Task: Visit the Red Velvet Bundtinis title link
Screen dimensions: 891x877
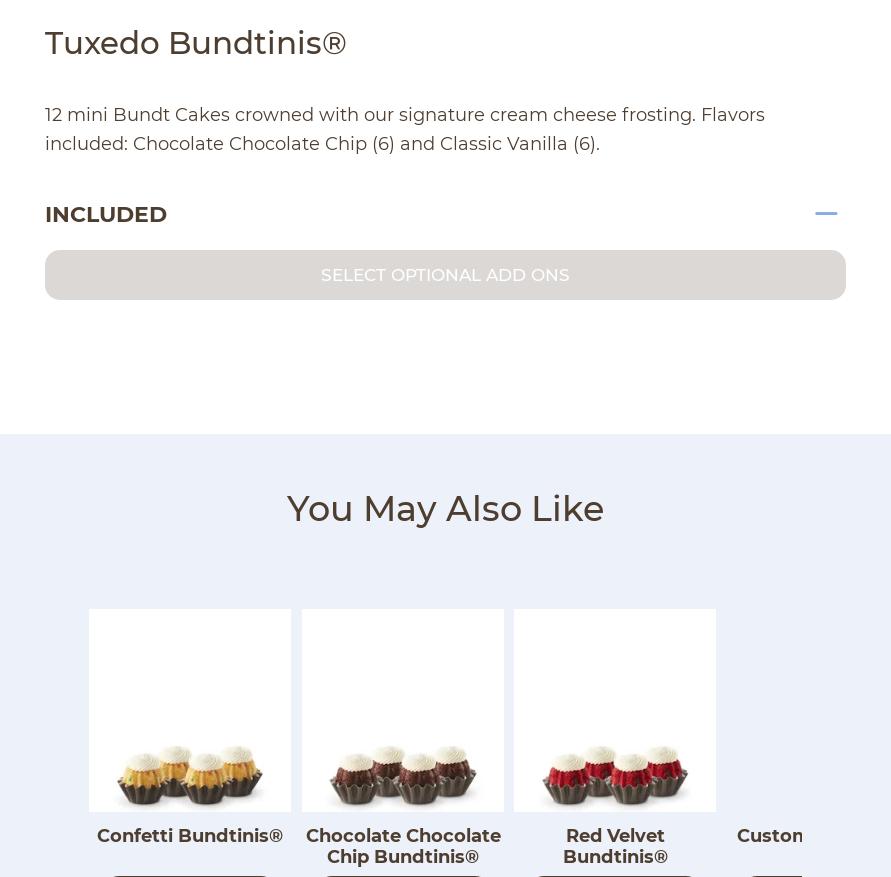Action: coord(615,846)
